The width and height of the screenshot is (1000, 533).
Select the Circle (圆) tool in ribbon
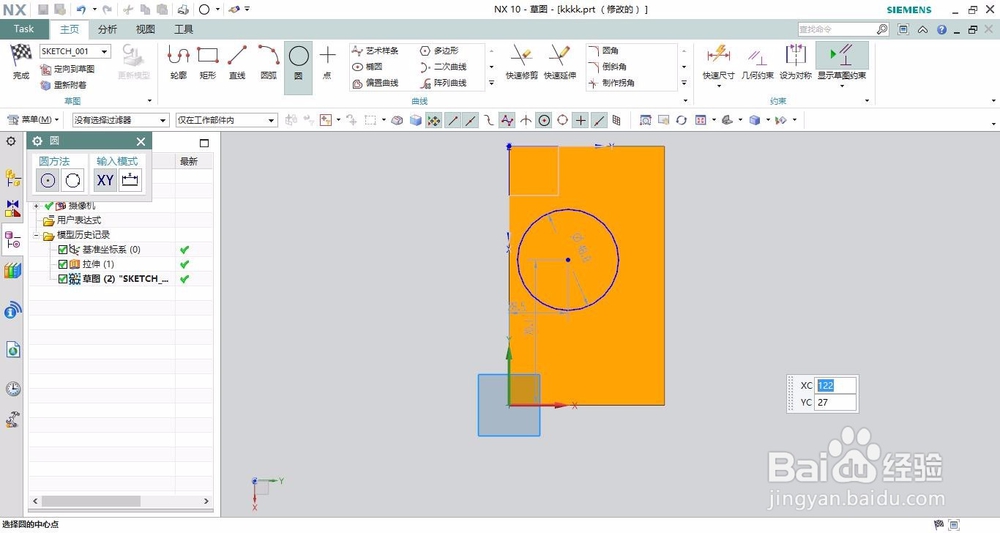click(x=298, y=66)
